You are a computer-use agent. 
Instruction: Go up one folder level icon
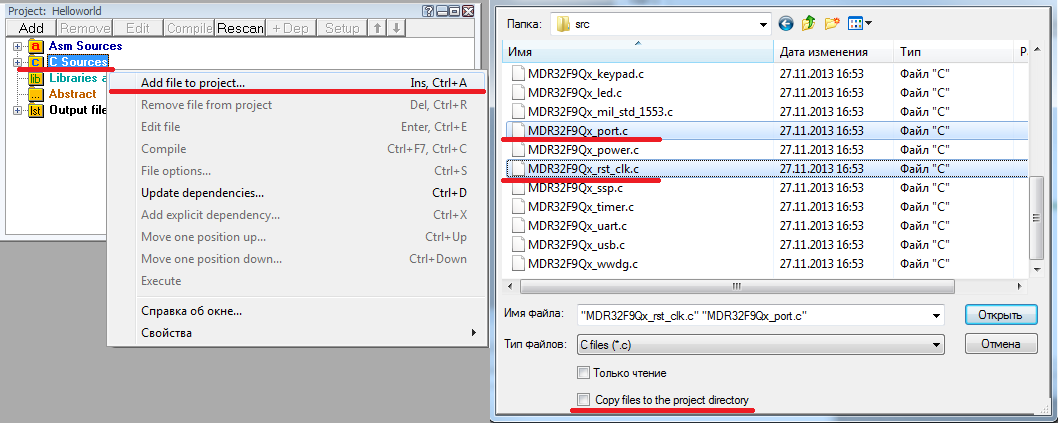pos(808,22)
